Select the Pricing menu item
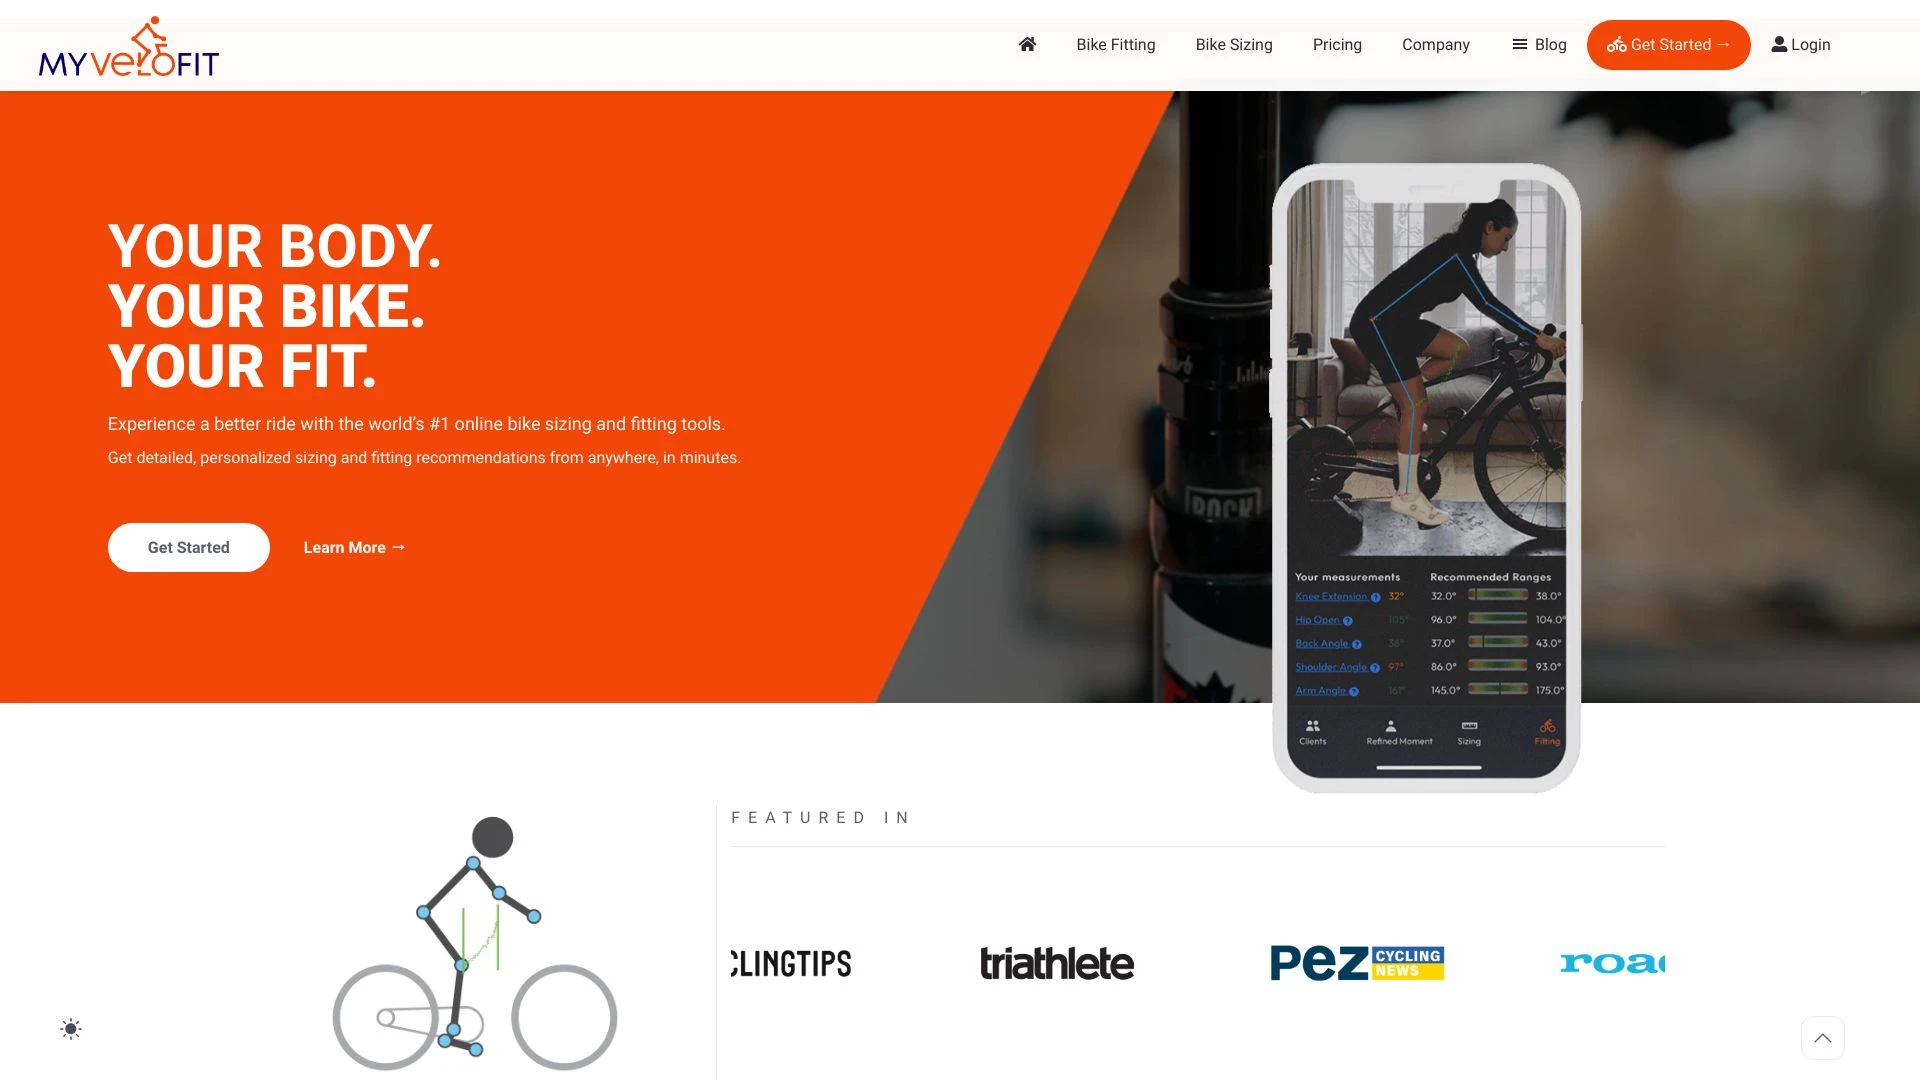Screen dimensions: 1920x1080 click(1337, 44)
